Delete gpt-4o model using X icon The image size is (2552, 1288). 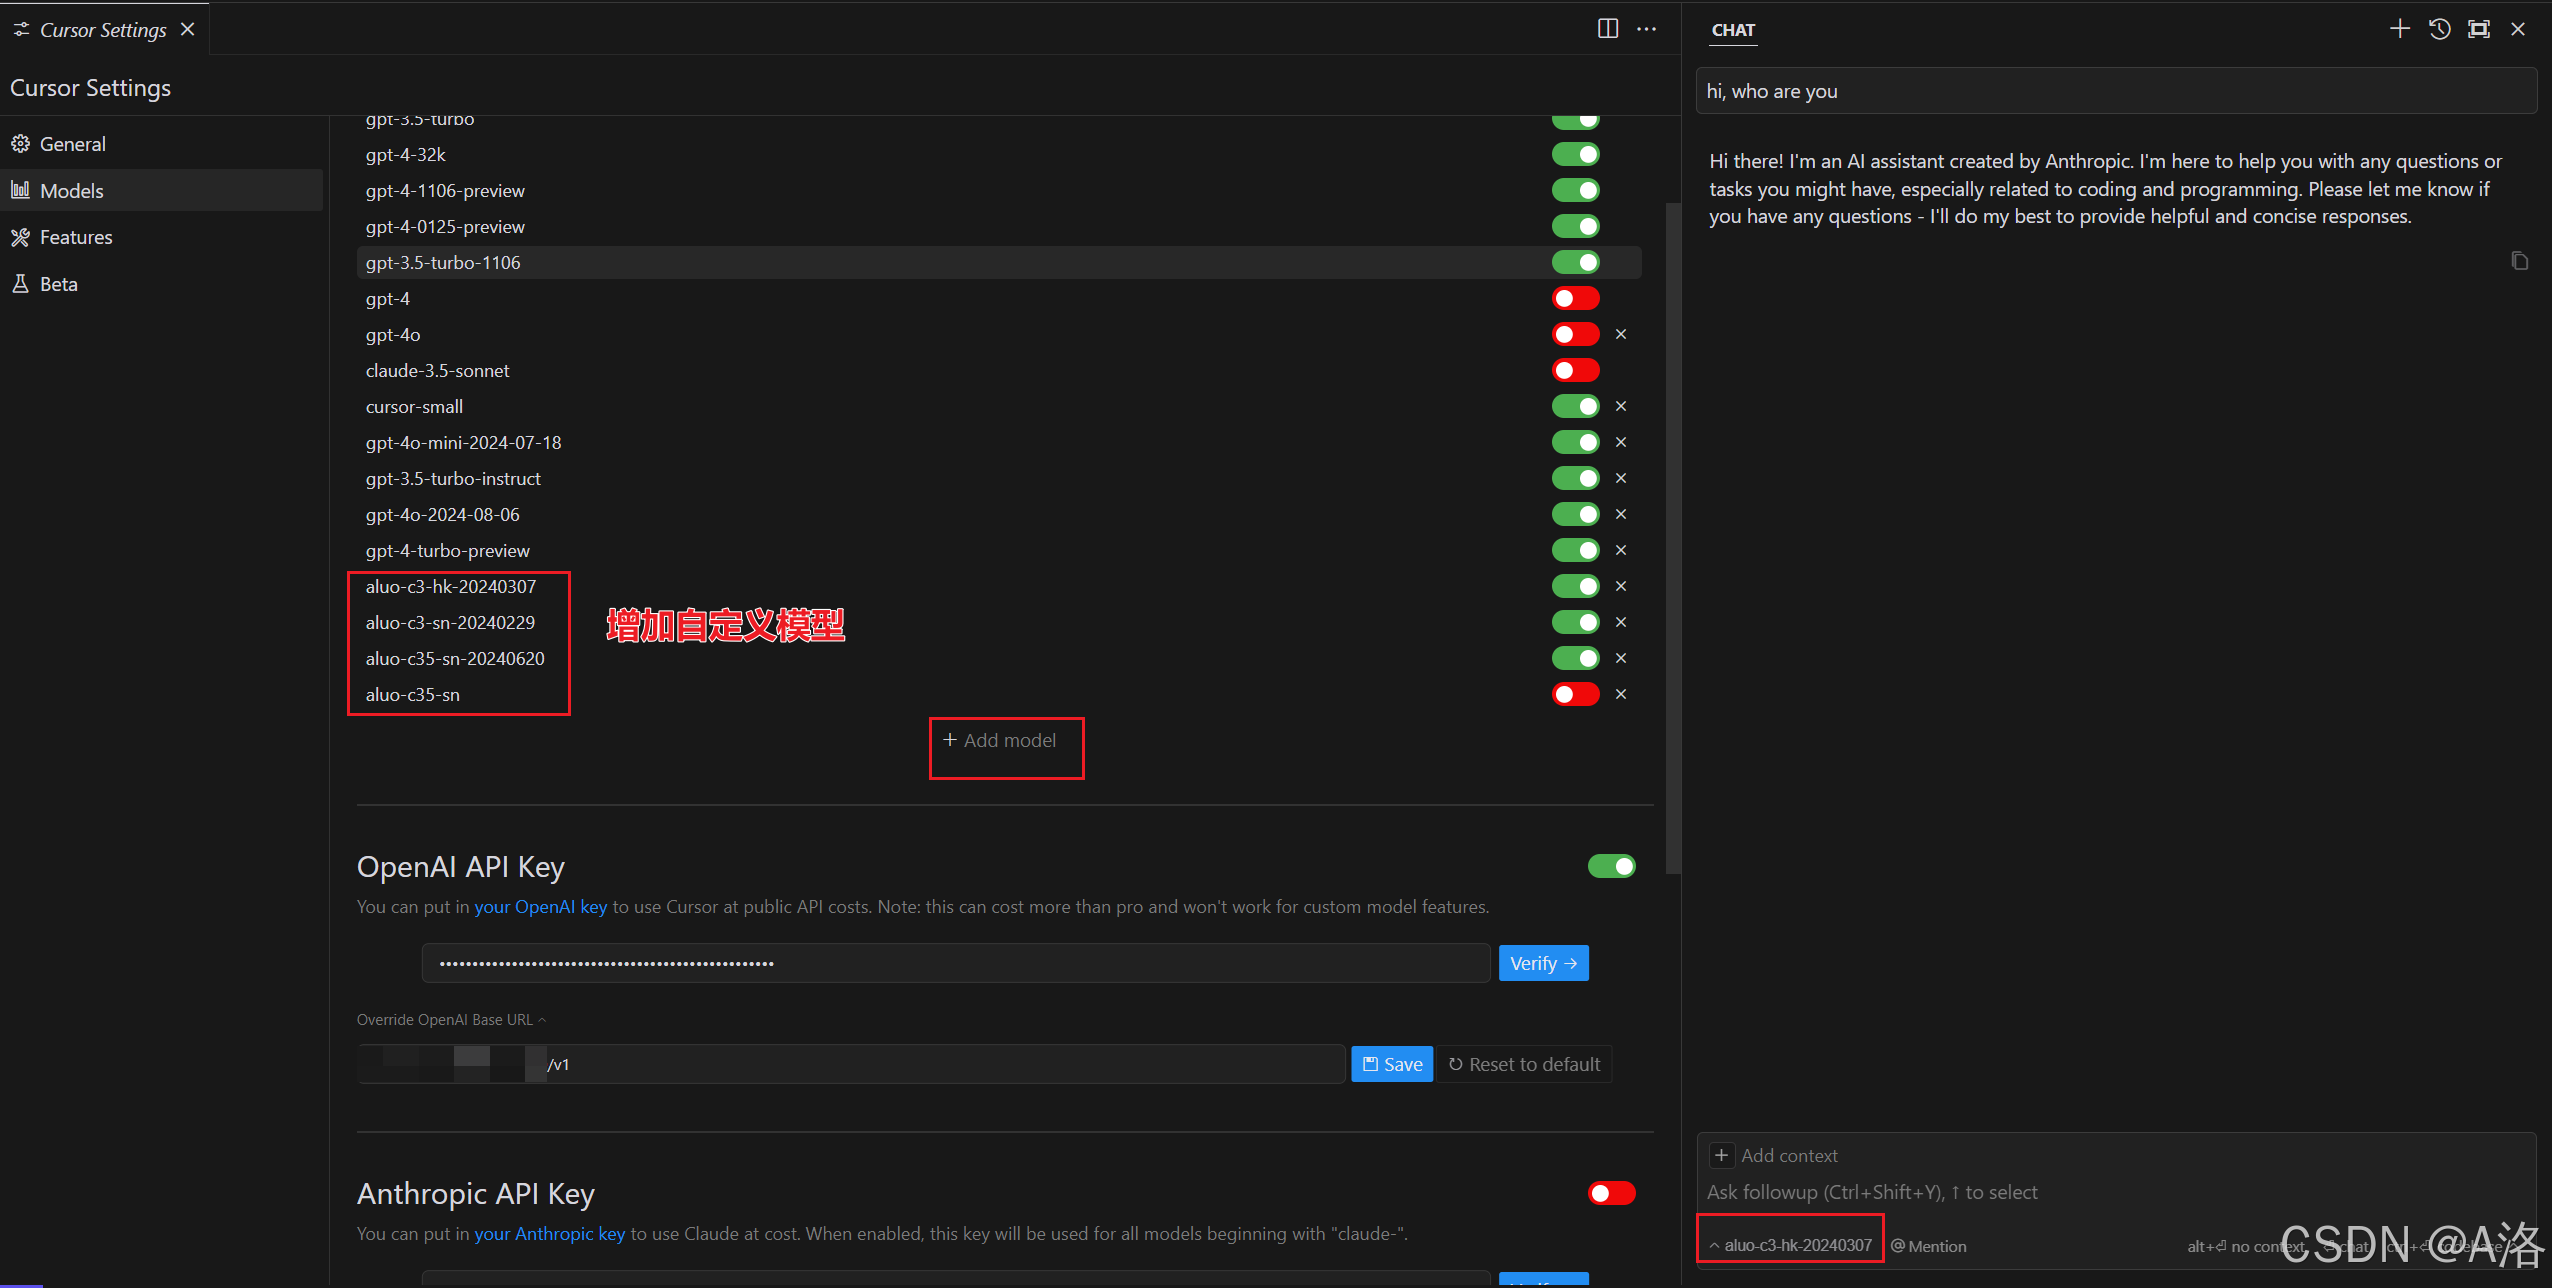pos(1621,334)
